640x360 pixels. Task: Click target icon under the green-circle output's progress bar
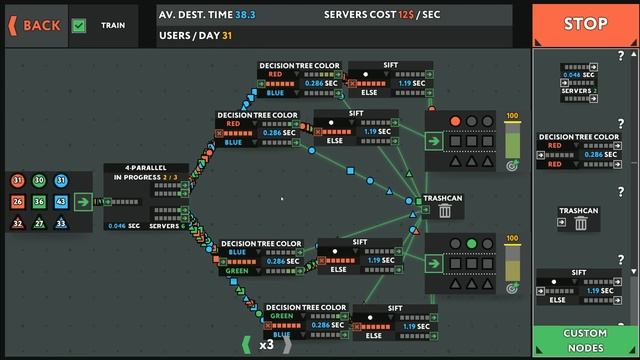tap(512, 288)
